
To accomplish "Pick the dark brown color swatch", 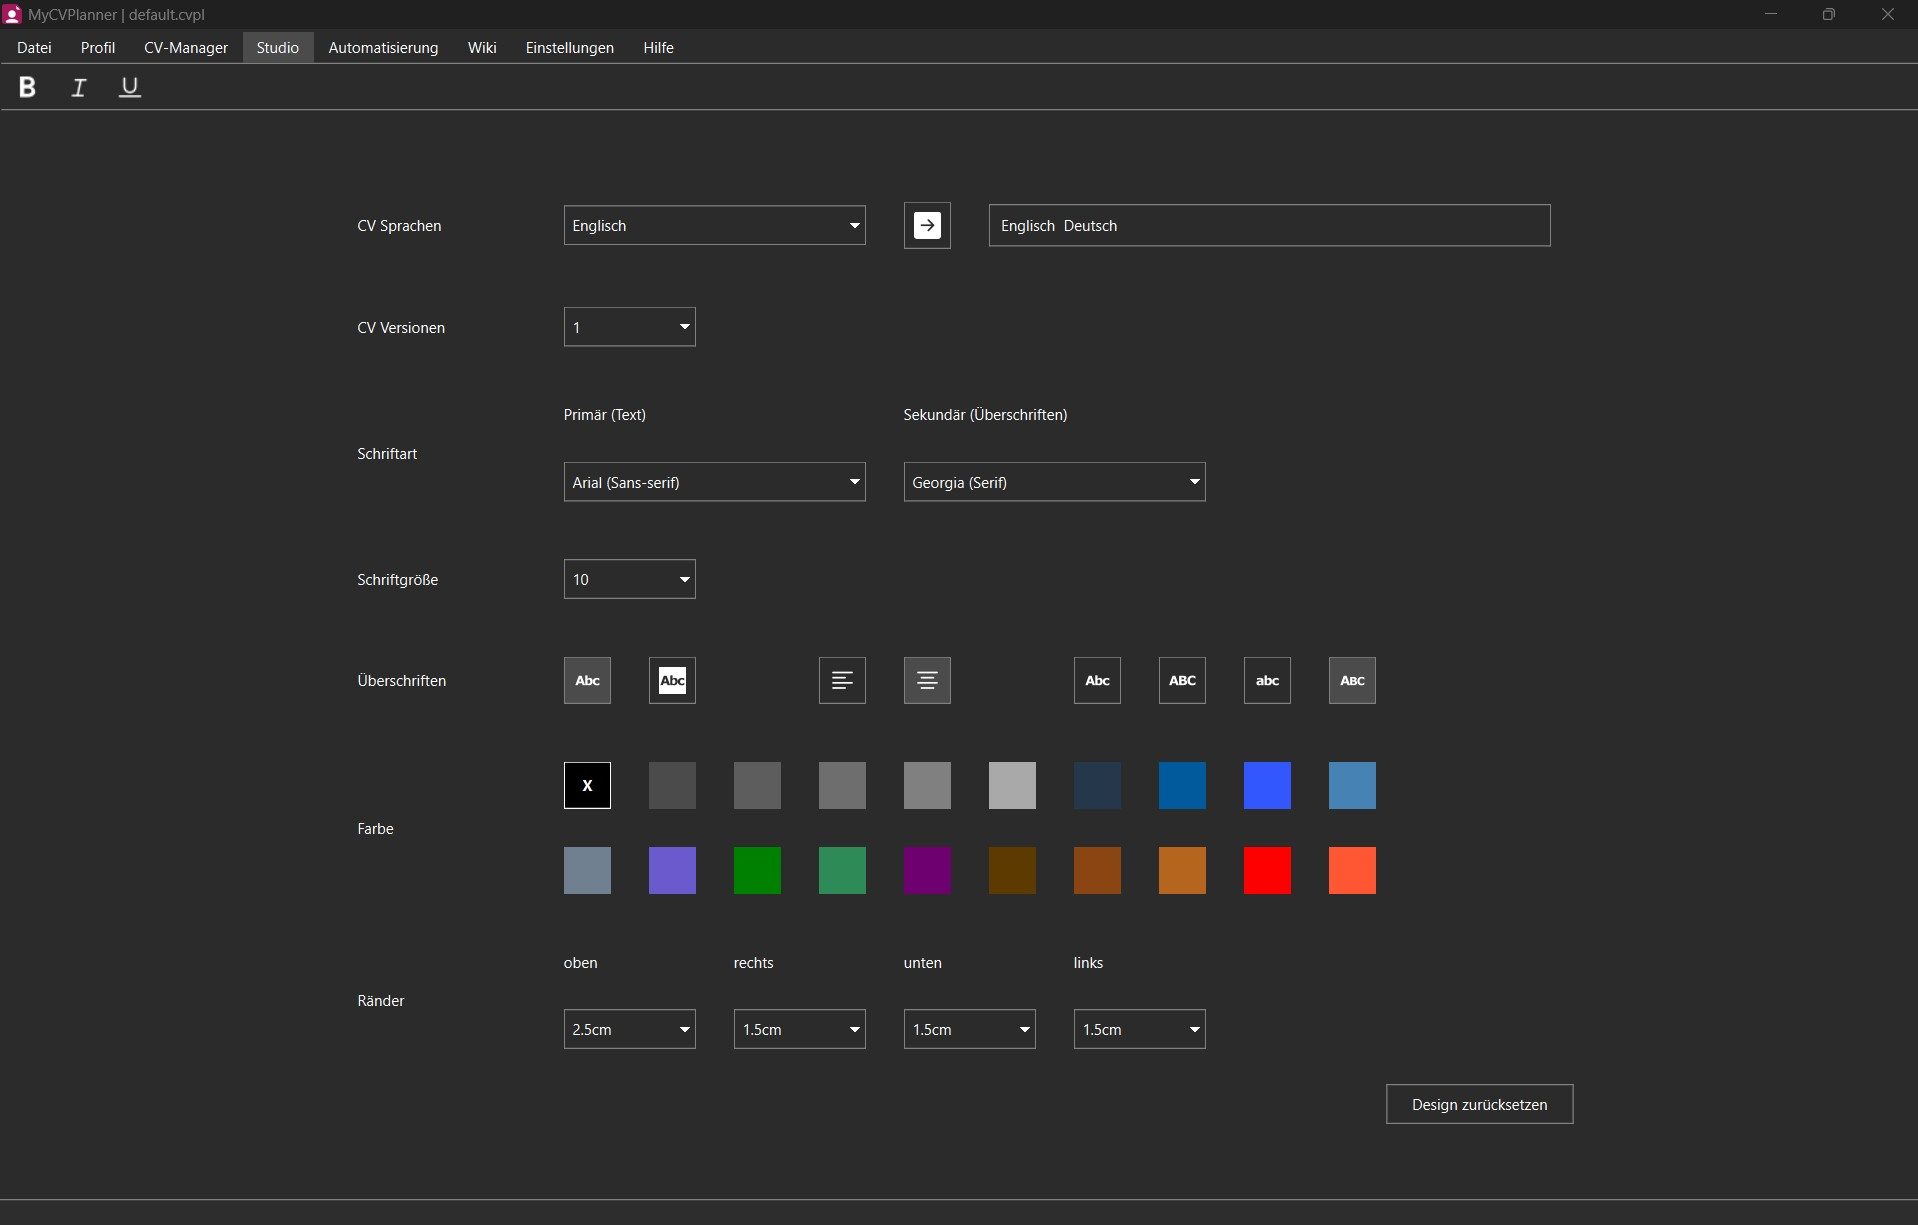I will [1012, 871].
